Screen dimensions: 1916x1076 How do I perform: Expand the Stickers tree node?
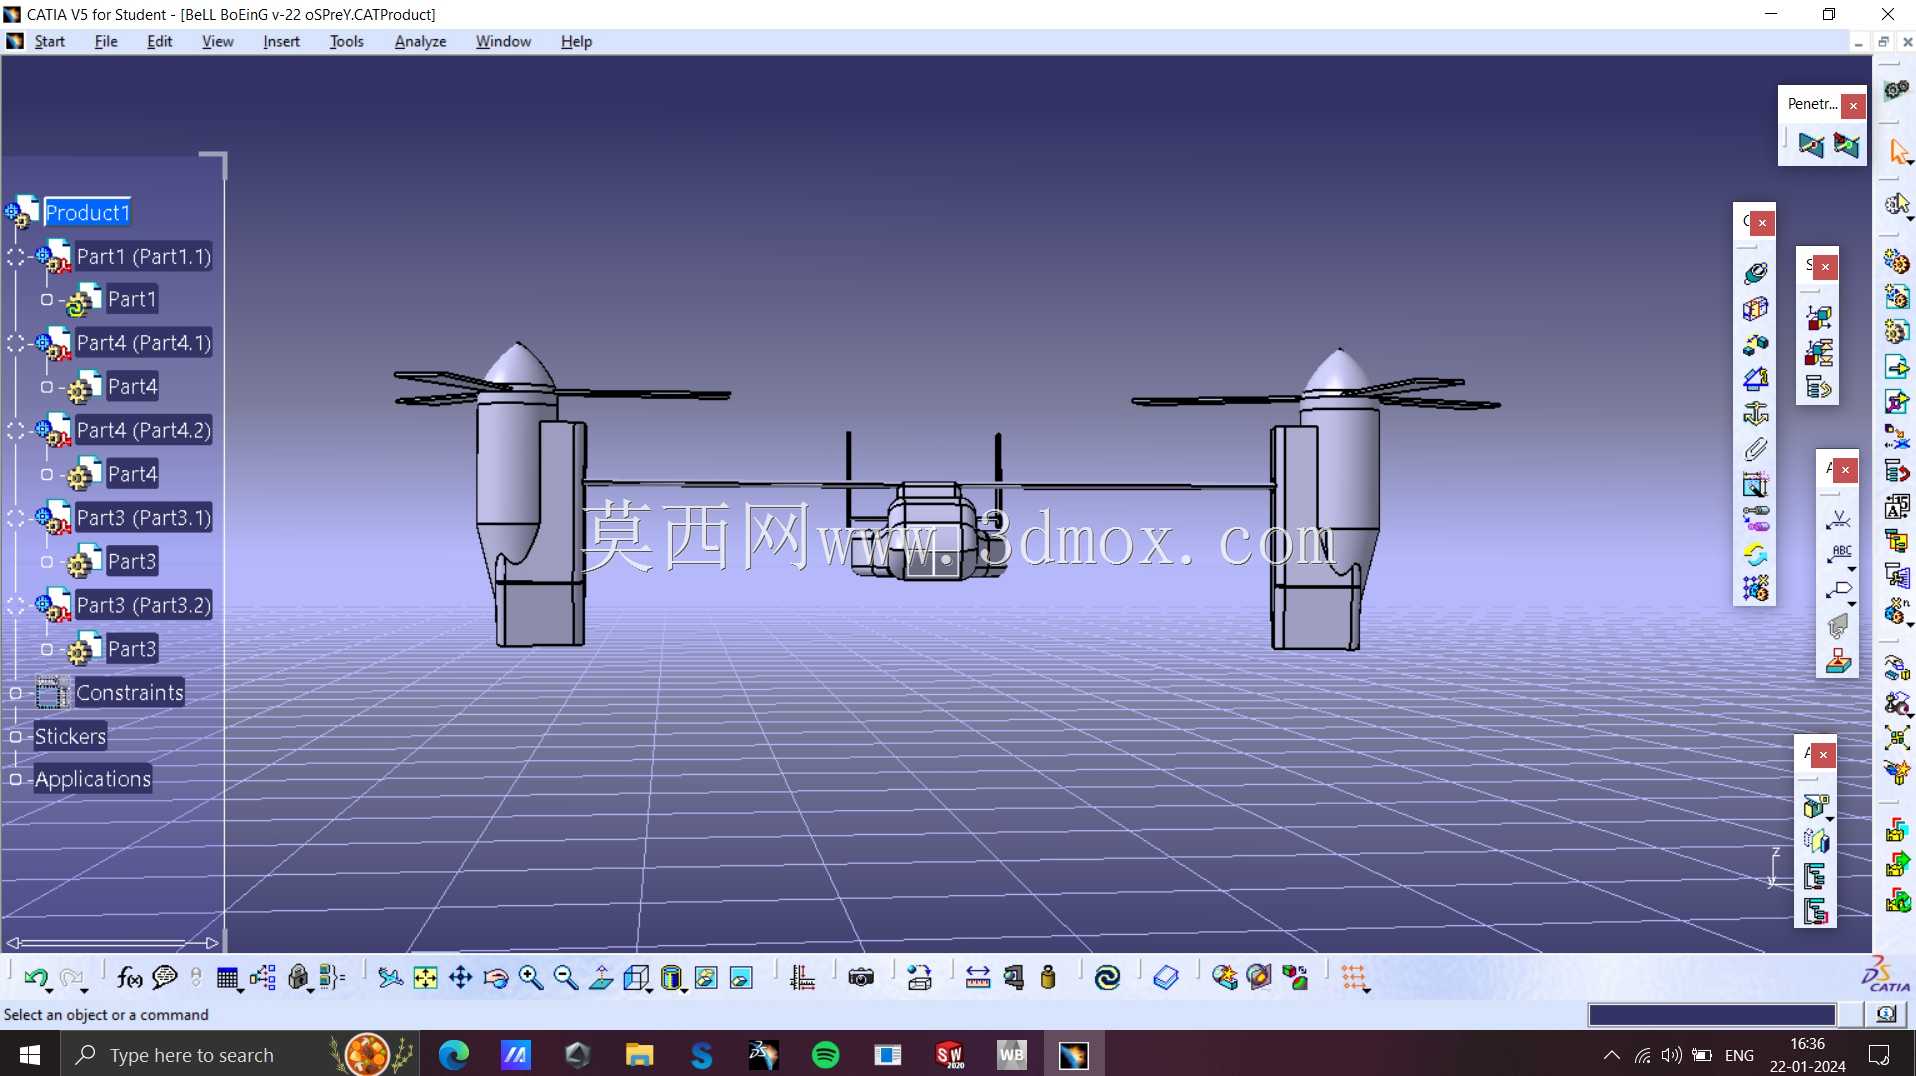point(16,737)
